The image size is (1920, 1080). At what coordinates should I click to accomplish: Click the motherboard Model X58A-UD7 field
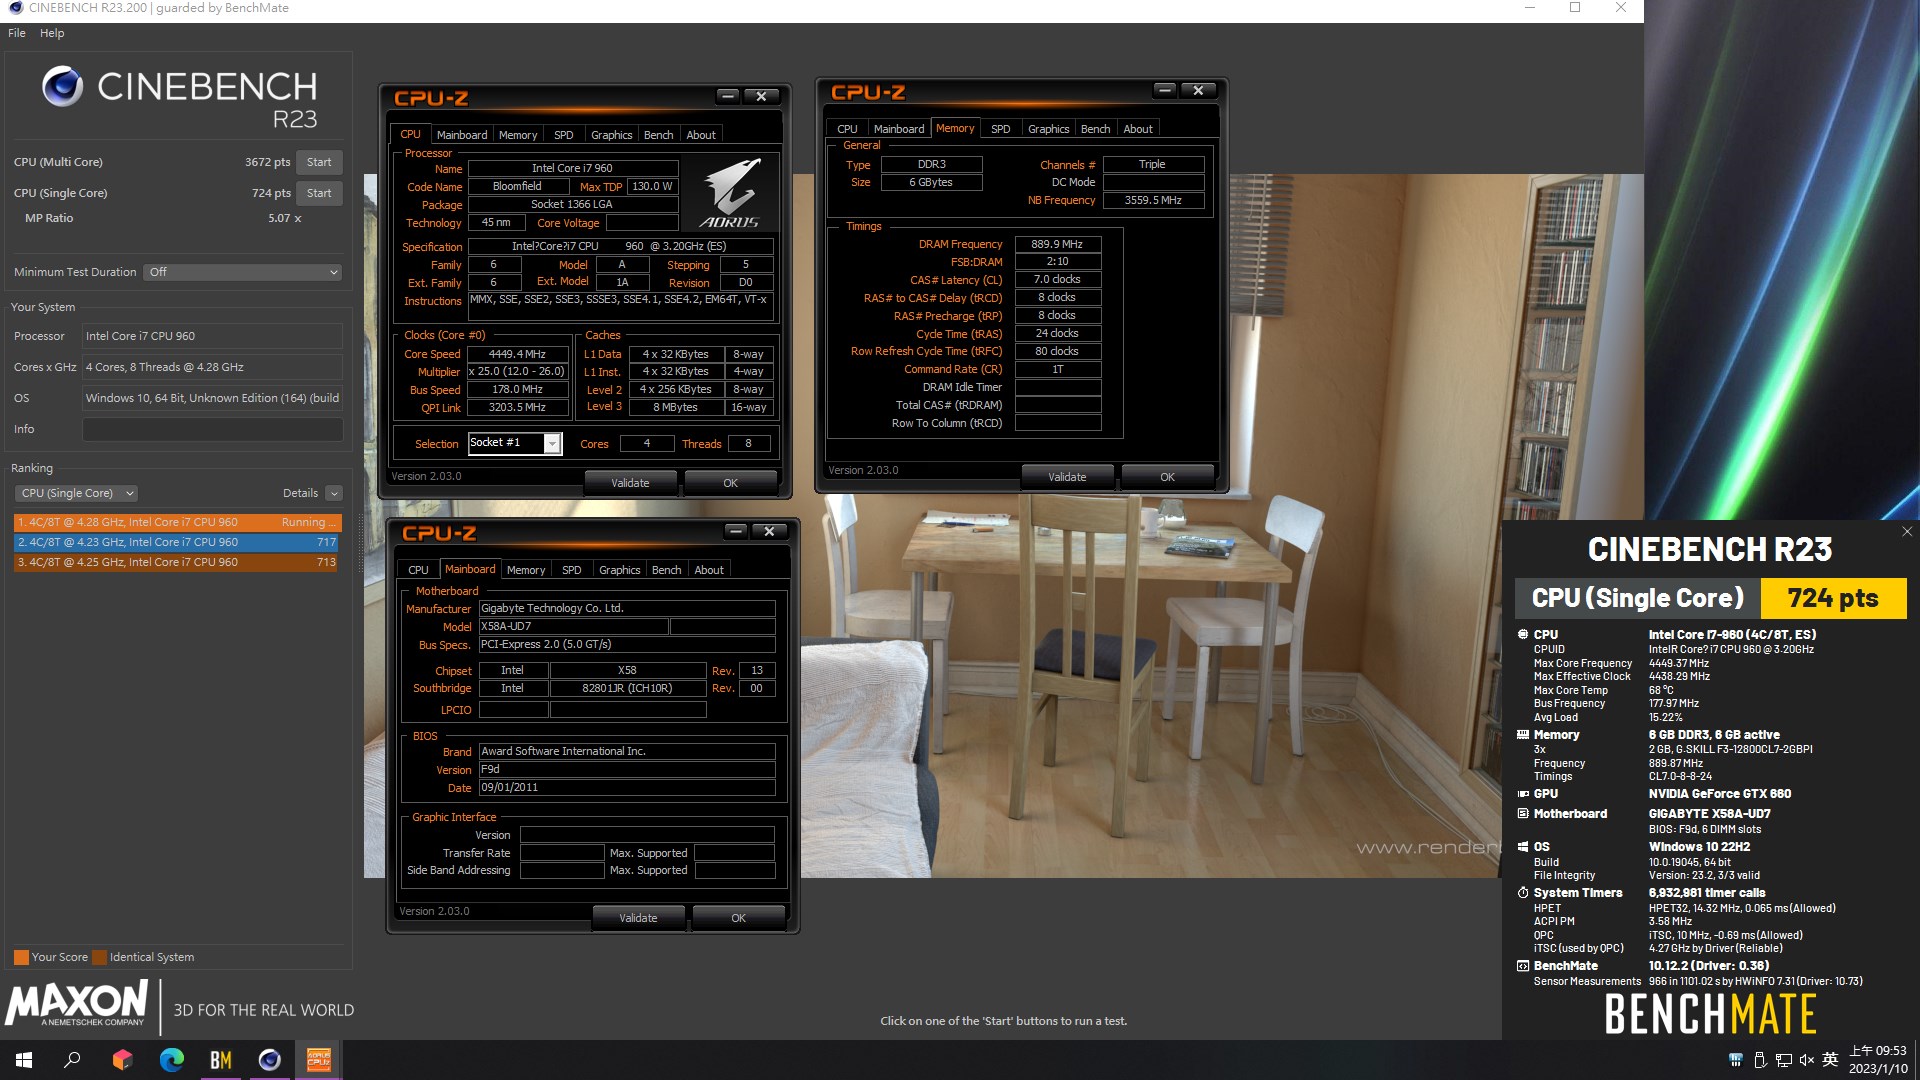click(x=573, y=627)
